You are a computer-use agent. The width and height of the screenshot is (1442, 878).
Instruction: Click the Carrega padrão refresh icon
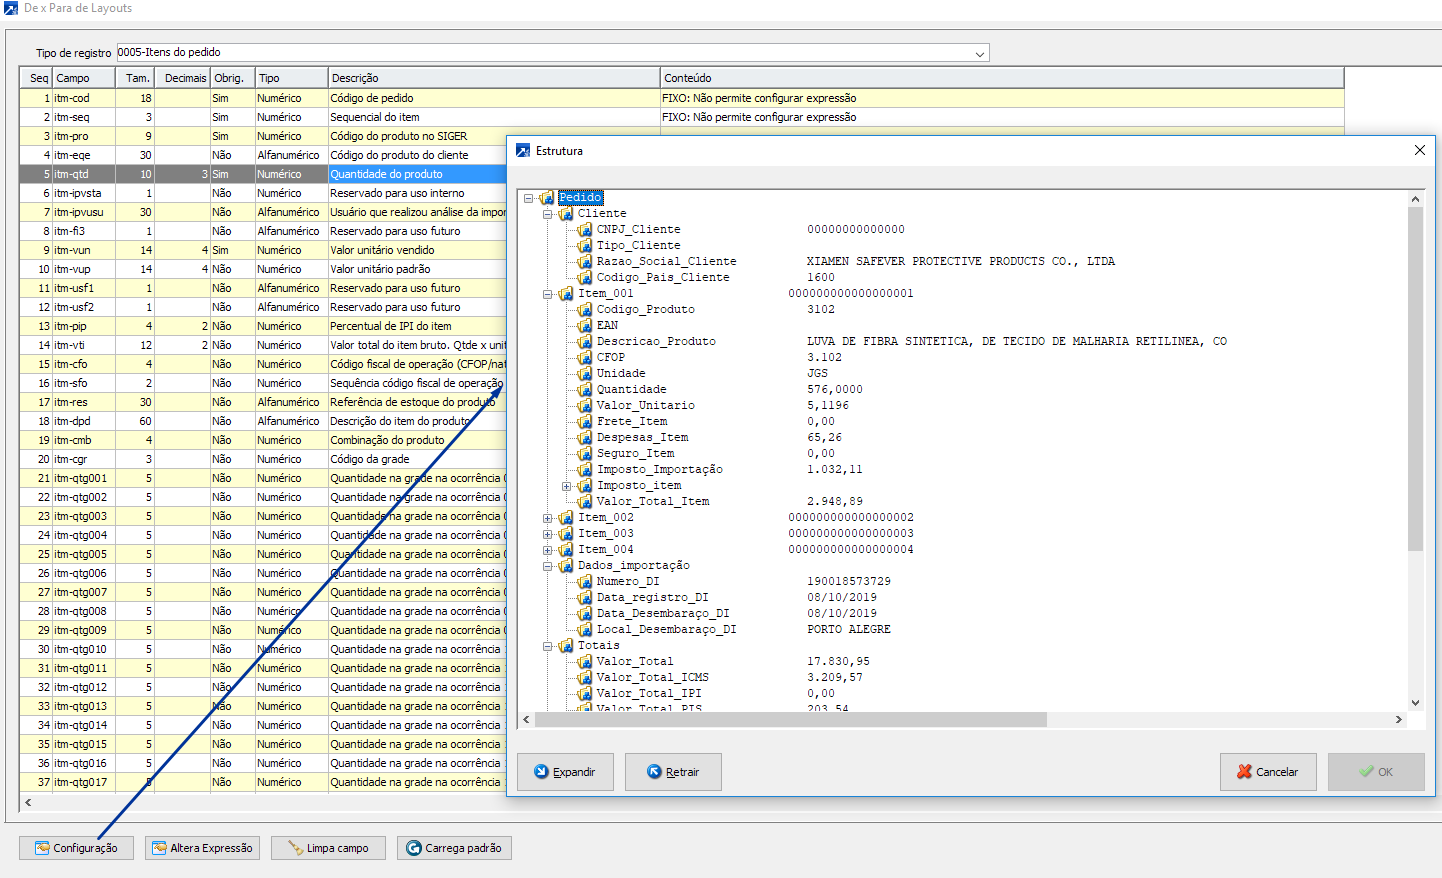tap(413, 848)
